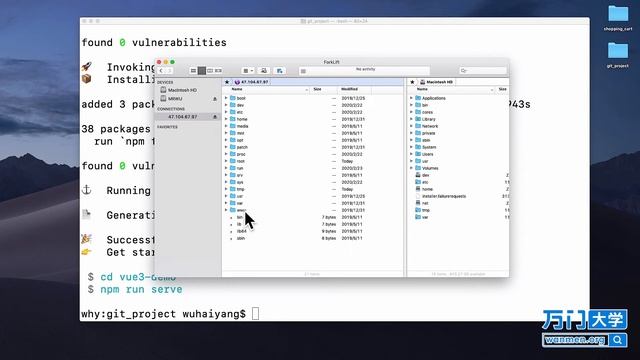Viewport: 640px width, 360px height.
Task: Select the lib64 symlink row
Action: click(313, 231)
